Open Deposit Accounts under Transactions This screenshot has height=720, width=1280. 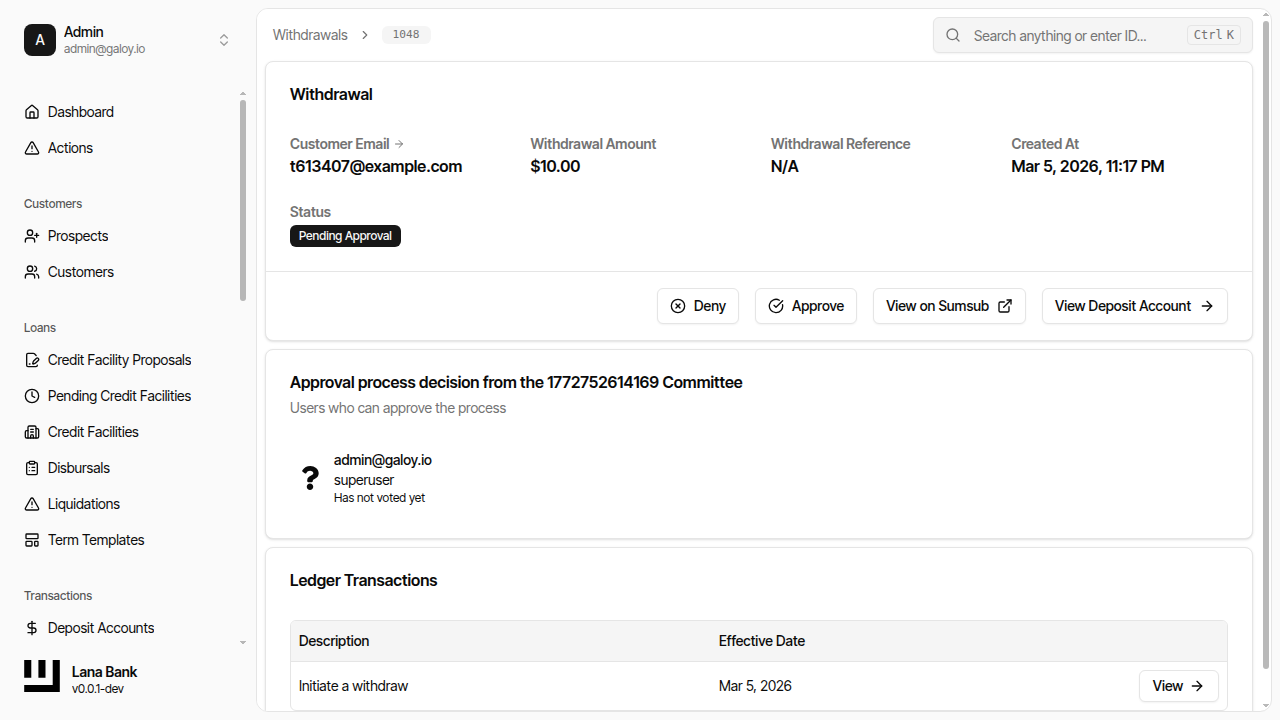point(100,628)
